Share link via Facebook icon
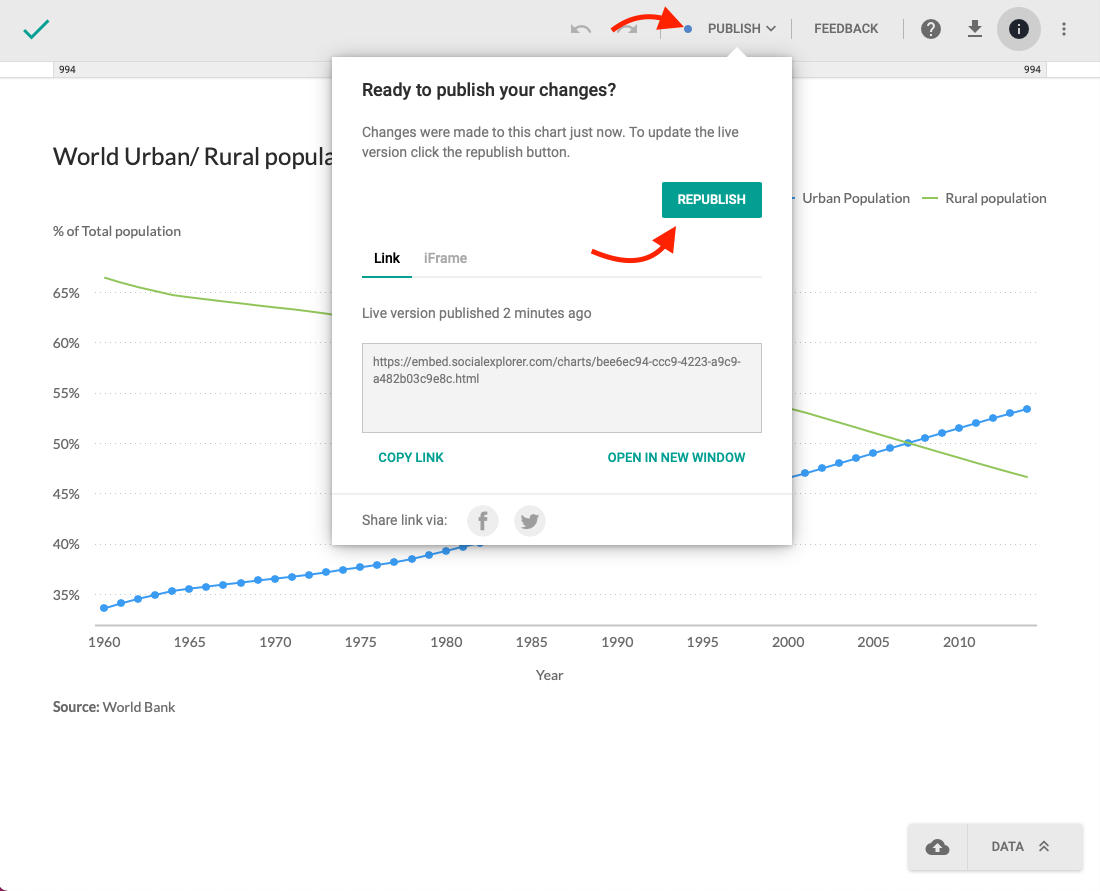 pyautogui.click(x=483, y=520)
